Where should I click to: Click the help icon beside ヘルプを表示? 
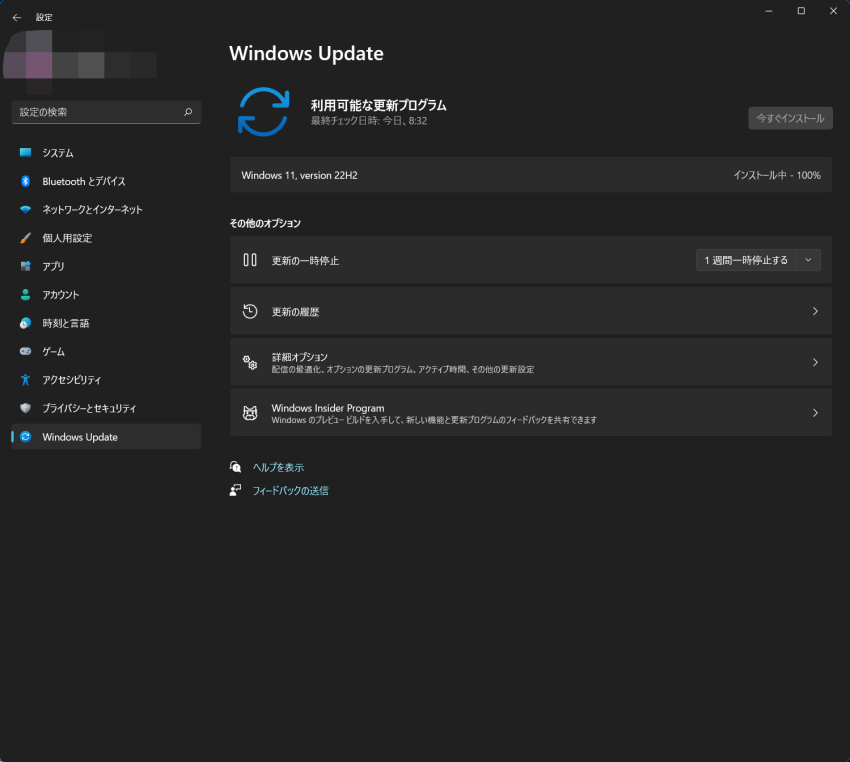pyautogui.click(x=235, y=467)
